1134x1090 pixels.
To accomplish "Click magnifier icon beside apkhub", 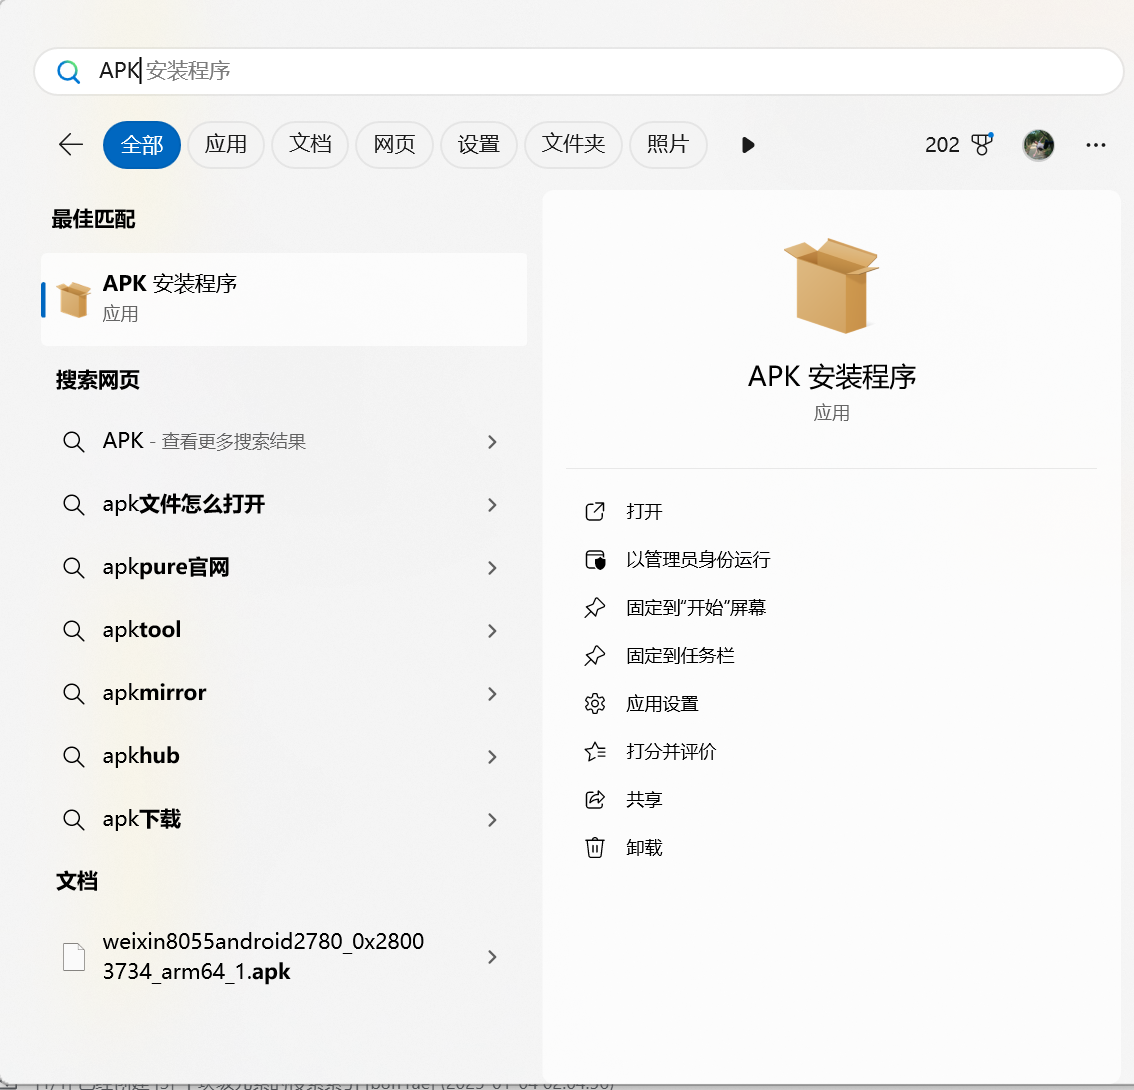I will point(73,757).
